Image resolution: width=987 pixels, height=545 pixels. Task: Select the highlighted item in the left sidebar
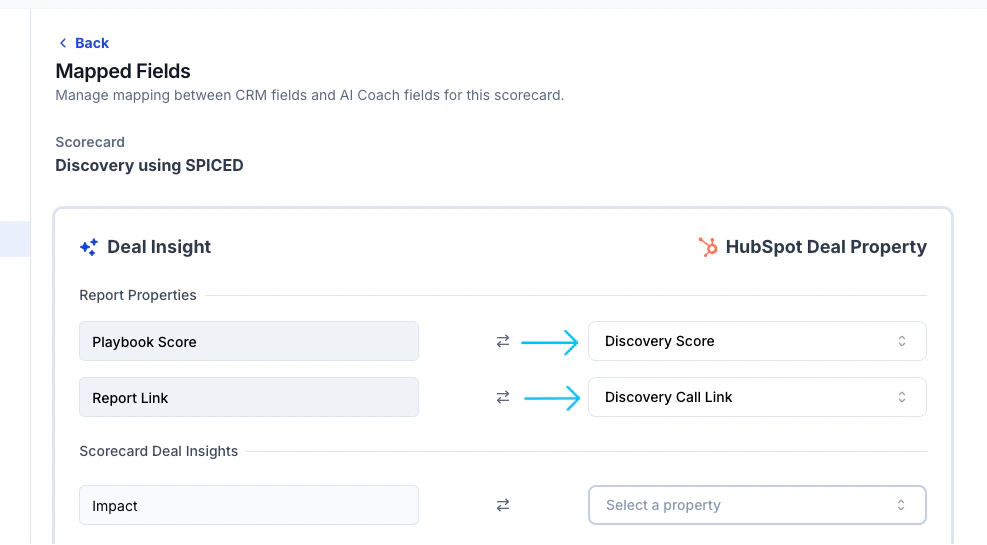point(15,239)
